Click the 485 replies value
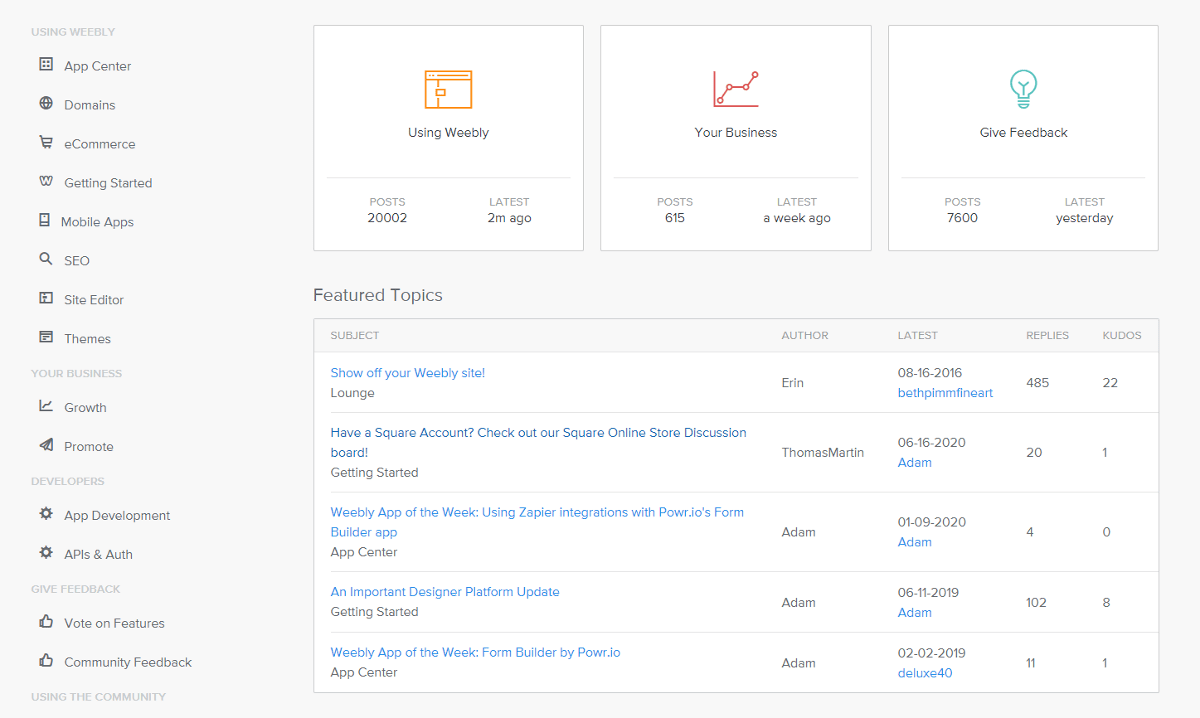This screenshot has width=1200, height=718. (x=1038, y=383)
